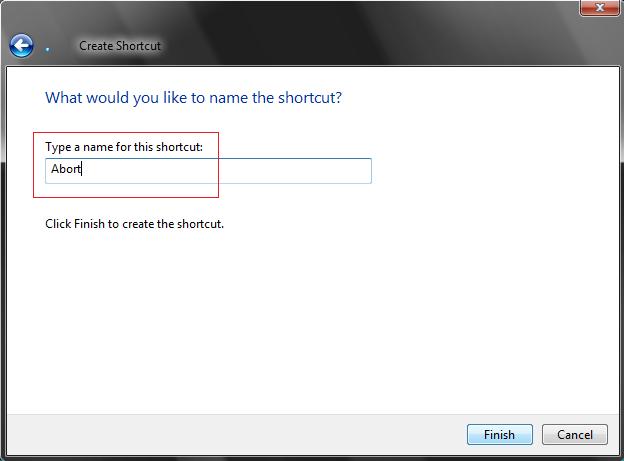Click the 'Create Shortcut' window title
Screen dimensions: 624x461
point(120,46)
